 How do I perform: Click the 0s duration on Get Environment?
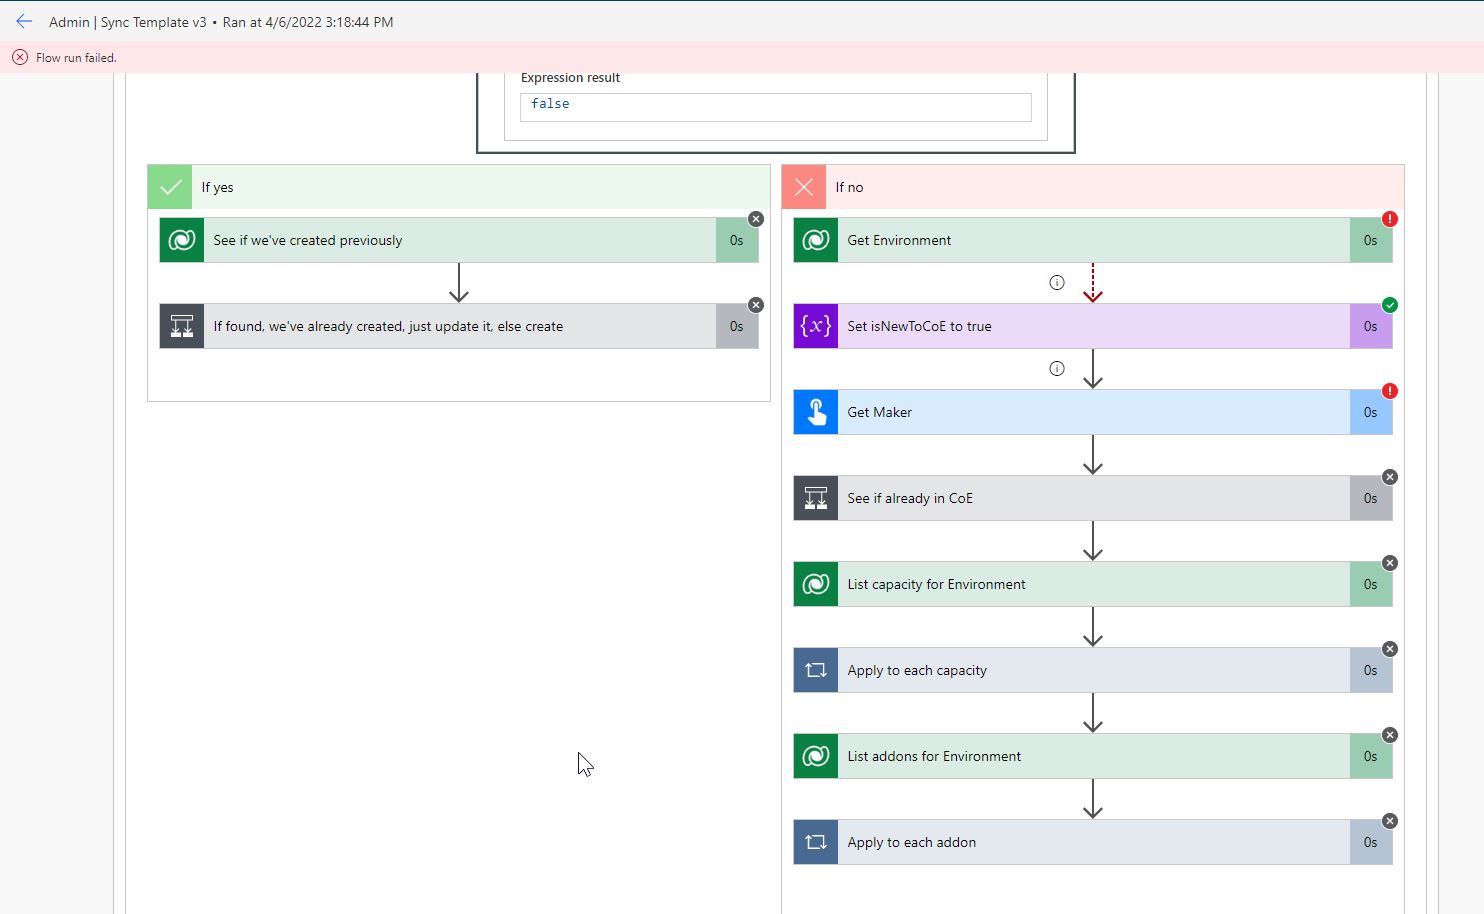point(1371,240)
